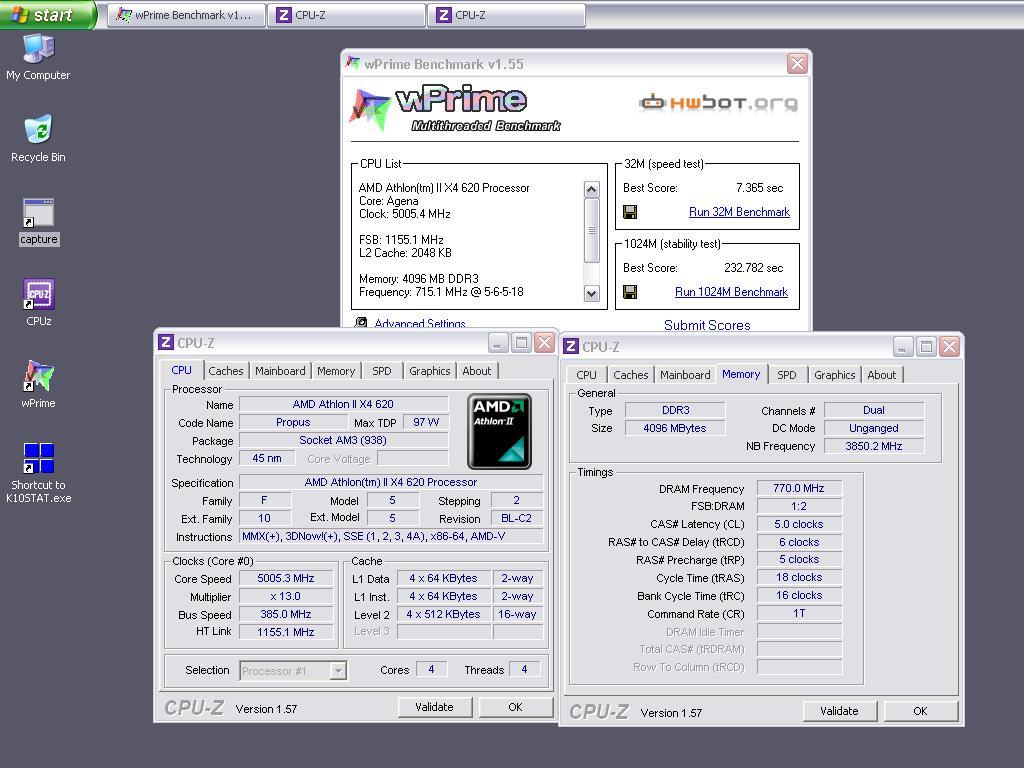The height and width of the screenshot is (768, 1024).
Task: Open My Computer desktop icon
Action: [x=38, y=57]
